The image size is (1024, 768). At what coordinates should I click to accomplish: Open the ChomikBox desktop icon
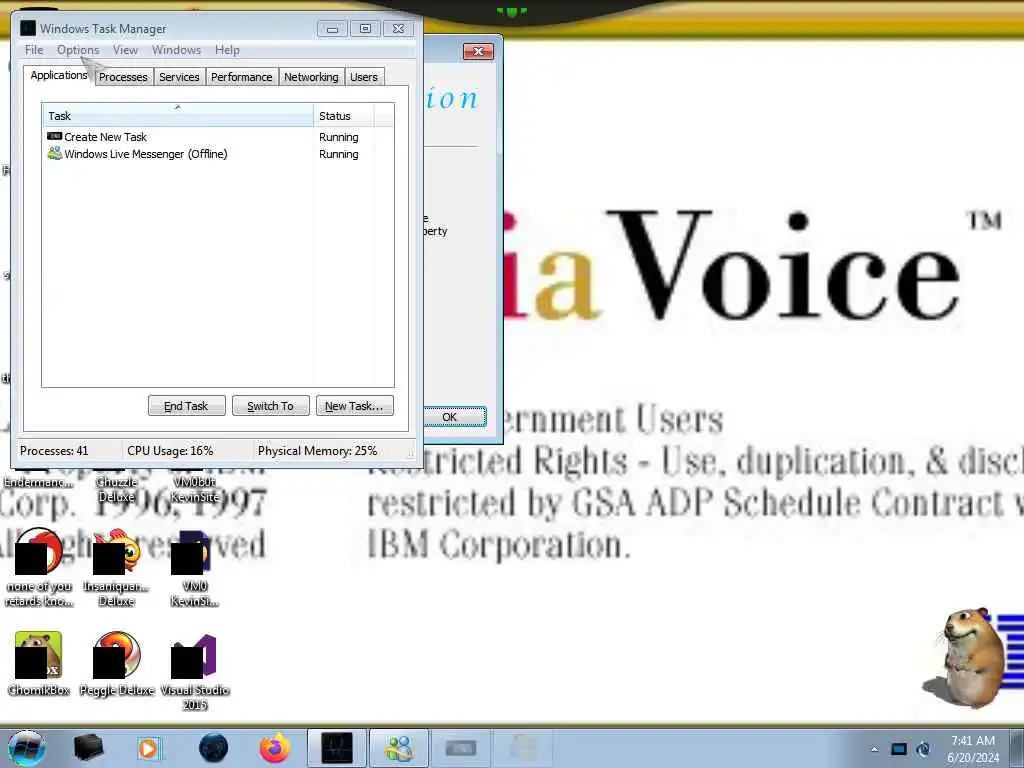[39, 664]
